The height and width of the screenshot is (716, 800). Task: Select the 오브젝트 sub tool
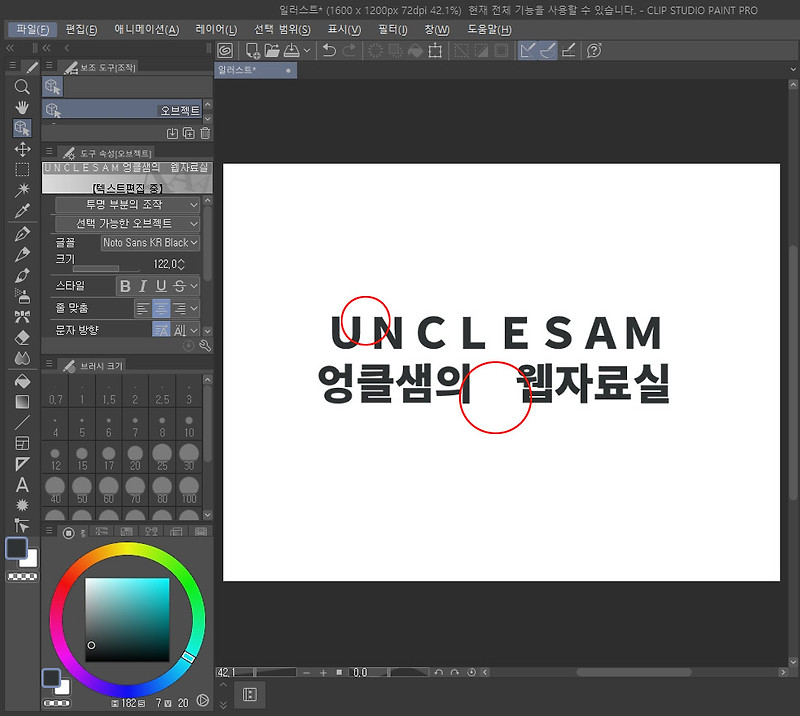122,110
